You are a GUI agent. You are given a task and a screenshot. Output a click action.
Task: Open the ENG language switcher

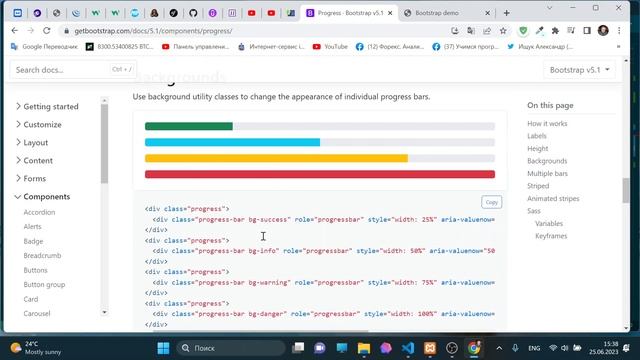[534, 348]
